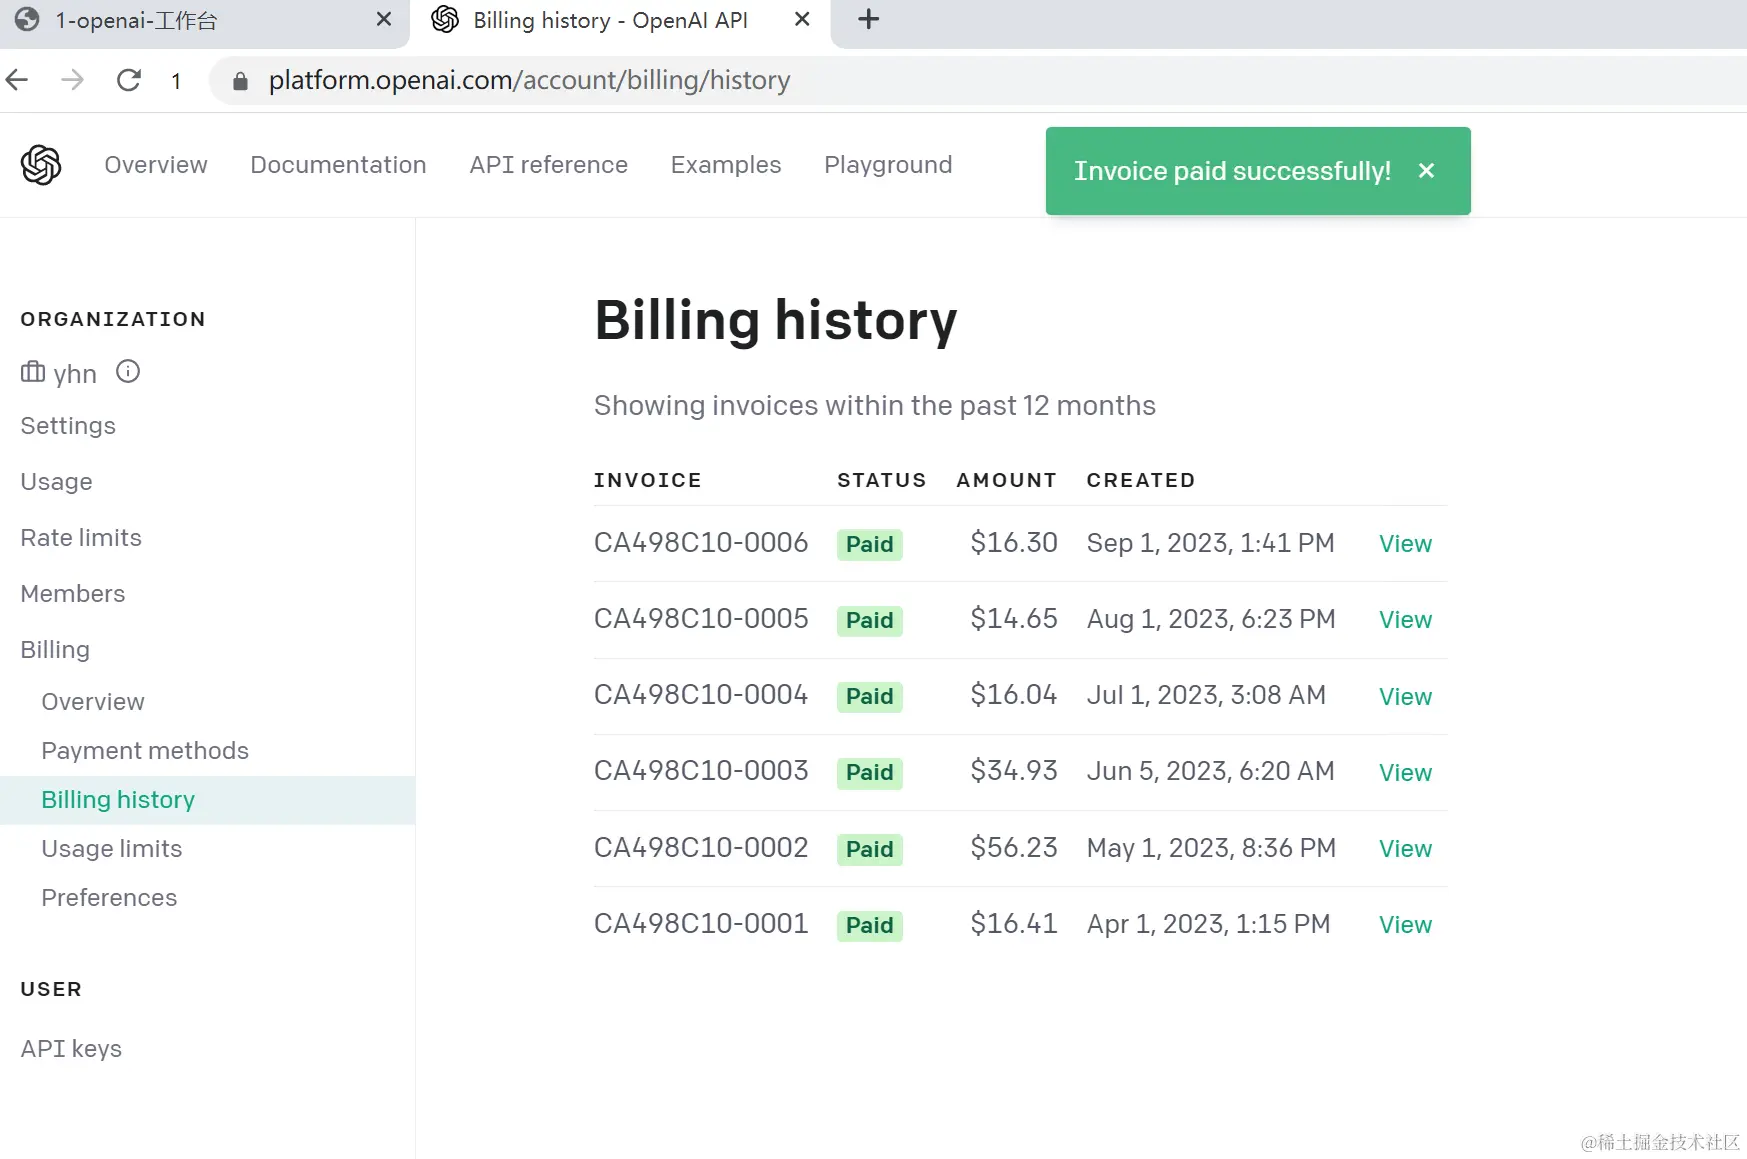This screenshot has height=1159, width=1747.
Task: Click invoice number CA498C10-0005
Action: [701, 619]
